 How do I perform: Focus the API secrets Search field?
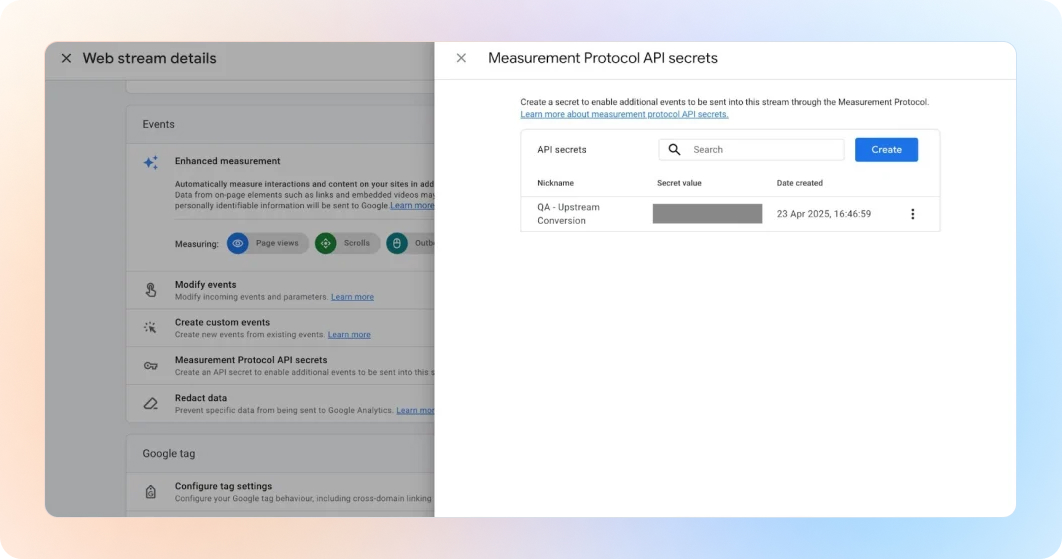(x=751, y=150)
